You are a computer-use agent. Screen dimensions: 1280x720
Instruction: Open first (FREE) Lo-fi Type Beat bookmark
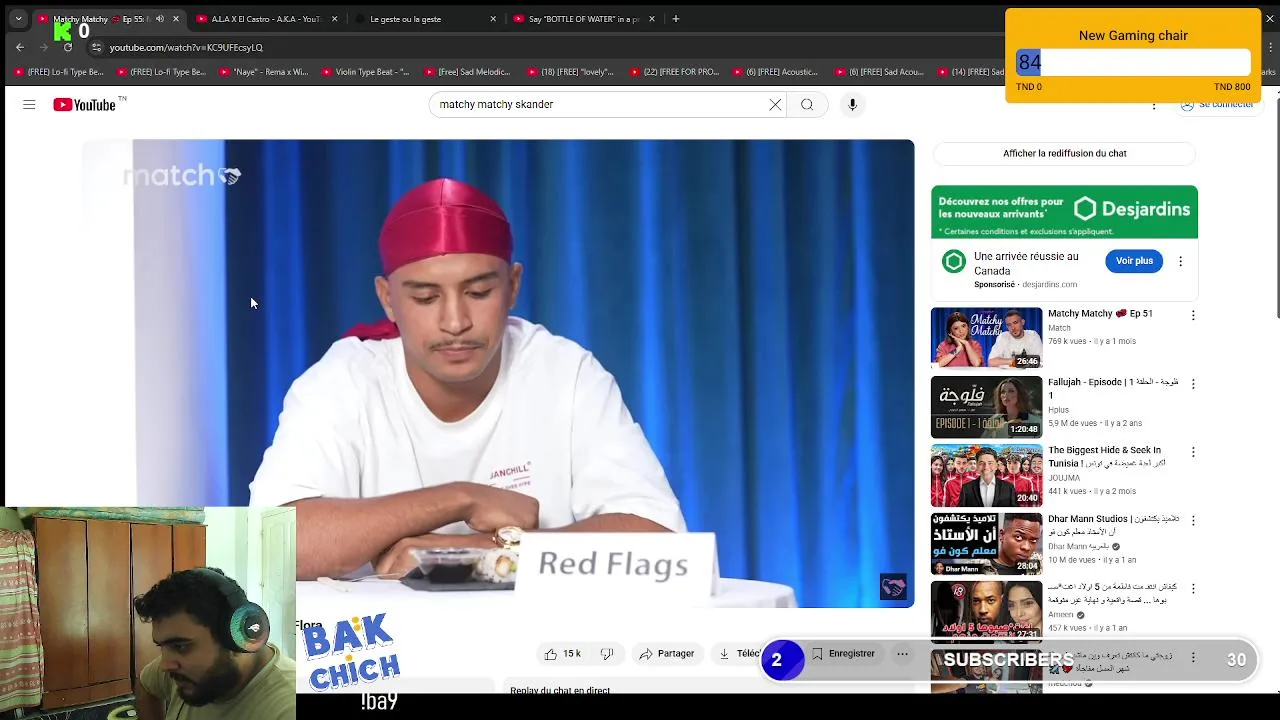(x=59, y=72)
